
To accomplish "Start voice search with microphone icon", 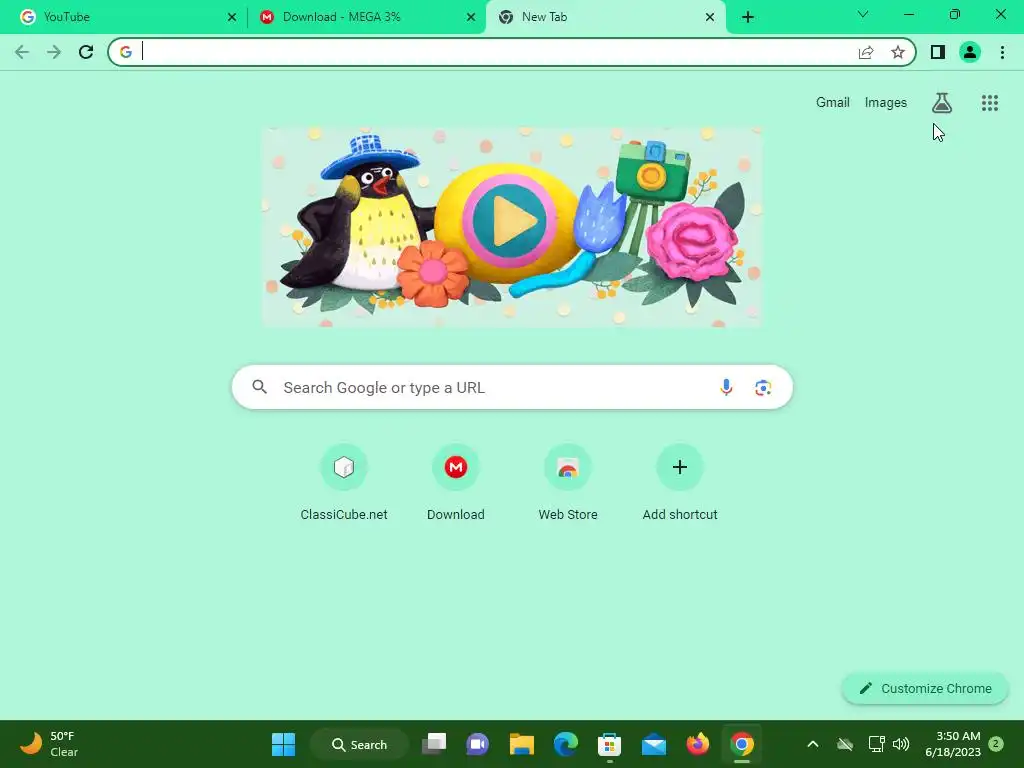I will pos(726,387).
